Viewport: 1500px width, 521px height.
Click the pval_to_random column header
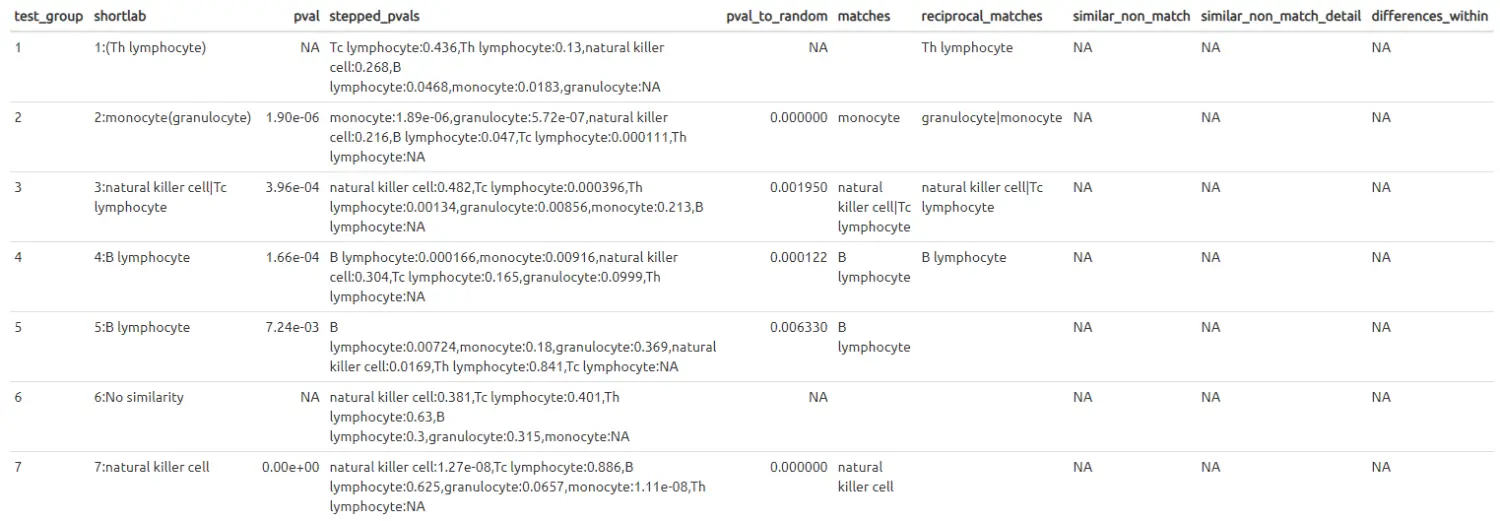777,16
